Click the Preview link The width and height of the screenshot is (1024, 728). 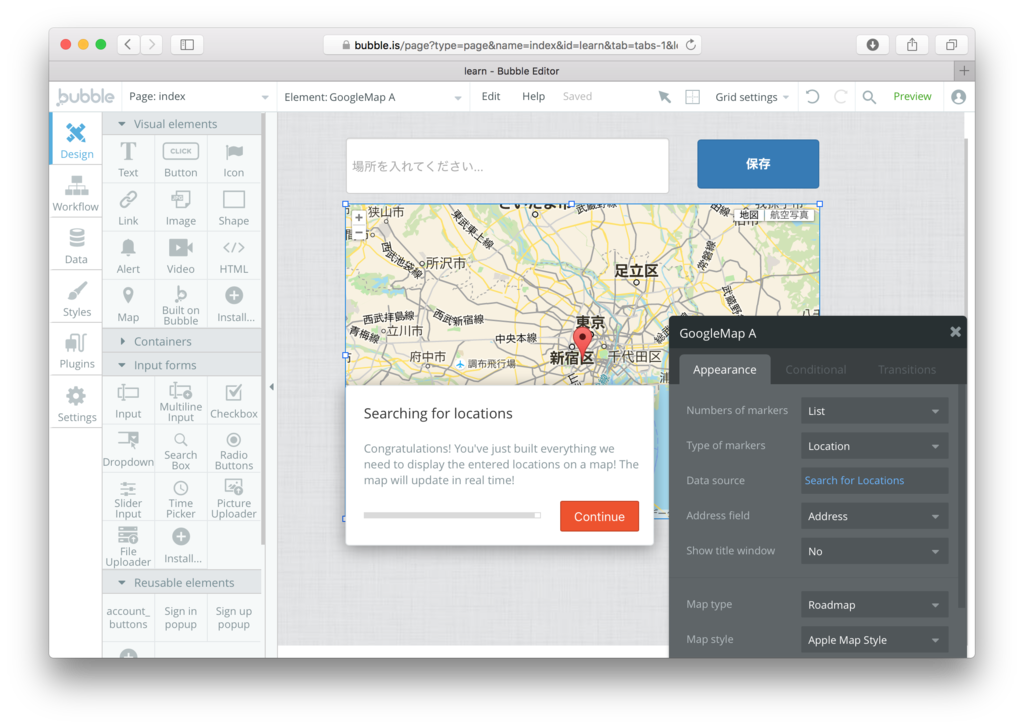point(912,96)
